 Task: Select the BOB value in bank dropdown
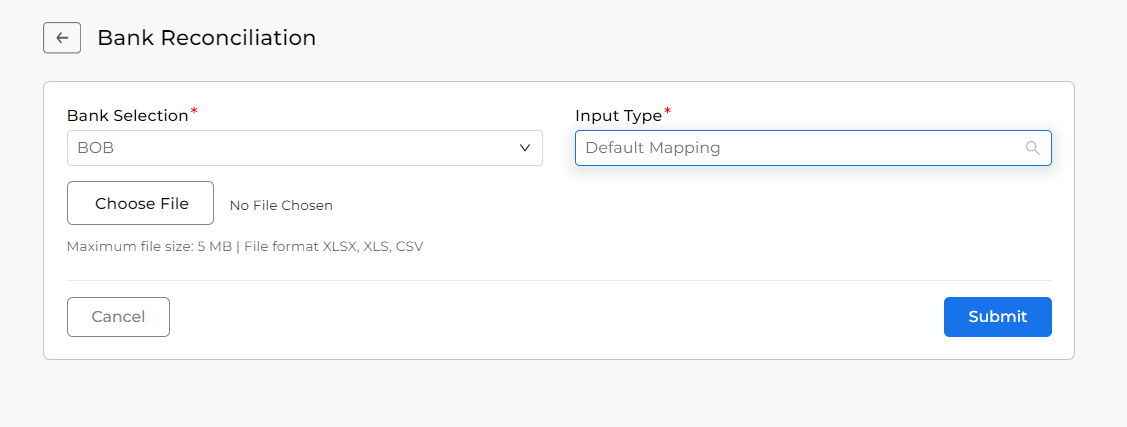tap(96, 148)
